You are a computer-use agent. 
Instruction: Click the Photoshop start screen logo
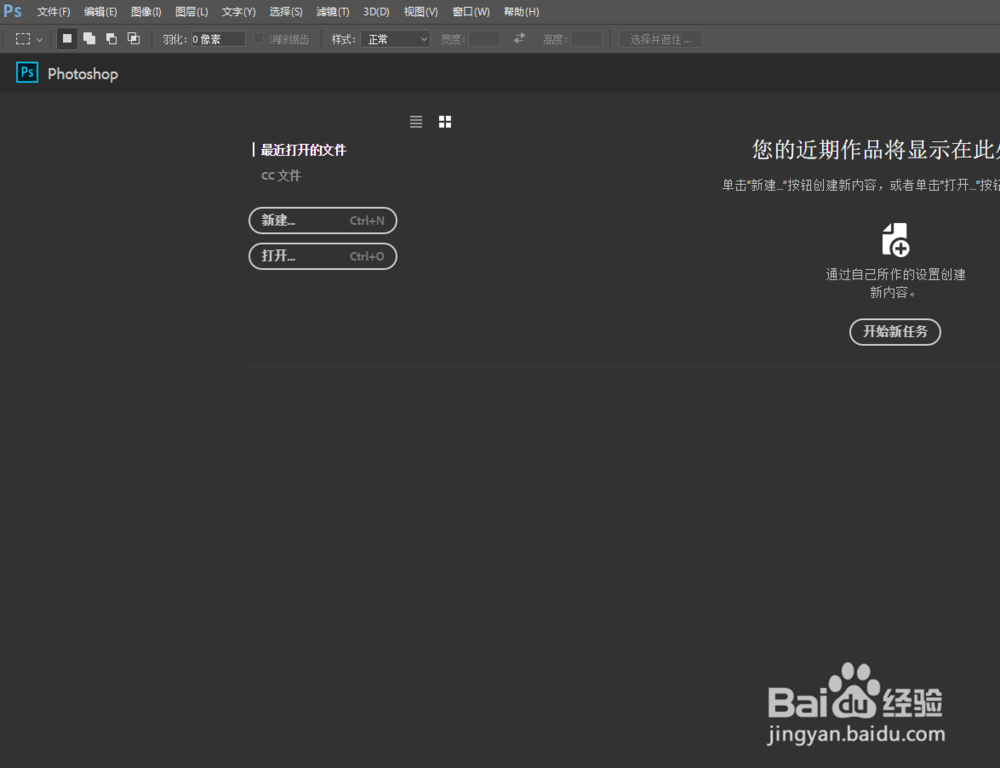pyautogui.click(x=27, y=73)
